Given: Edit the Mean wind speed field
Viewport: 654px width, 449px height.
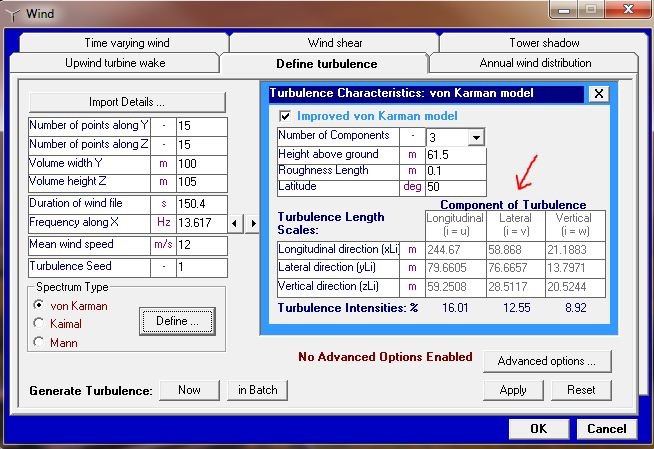Looking at the screenshot, I should [202, 245].
